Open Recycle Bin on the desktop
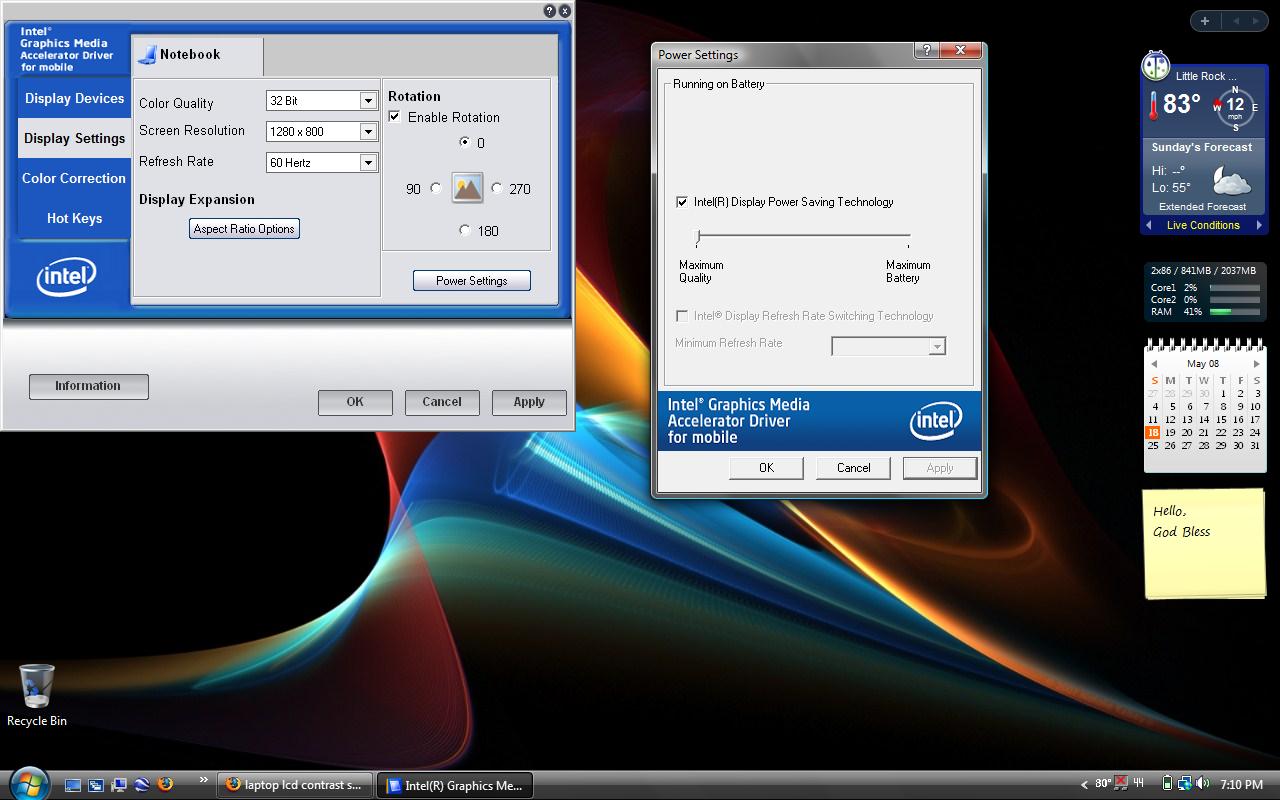The width and height of the screenshot is (1280, 800). [x=37, y=695]
